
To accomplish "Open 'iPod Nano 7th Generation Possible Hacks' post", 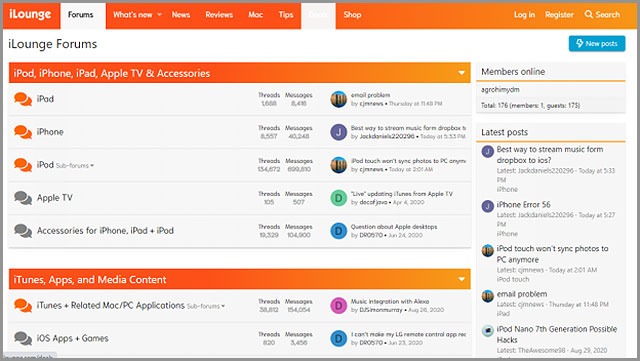I will [557, 334].
